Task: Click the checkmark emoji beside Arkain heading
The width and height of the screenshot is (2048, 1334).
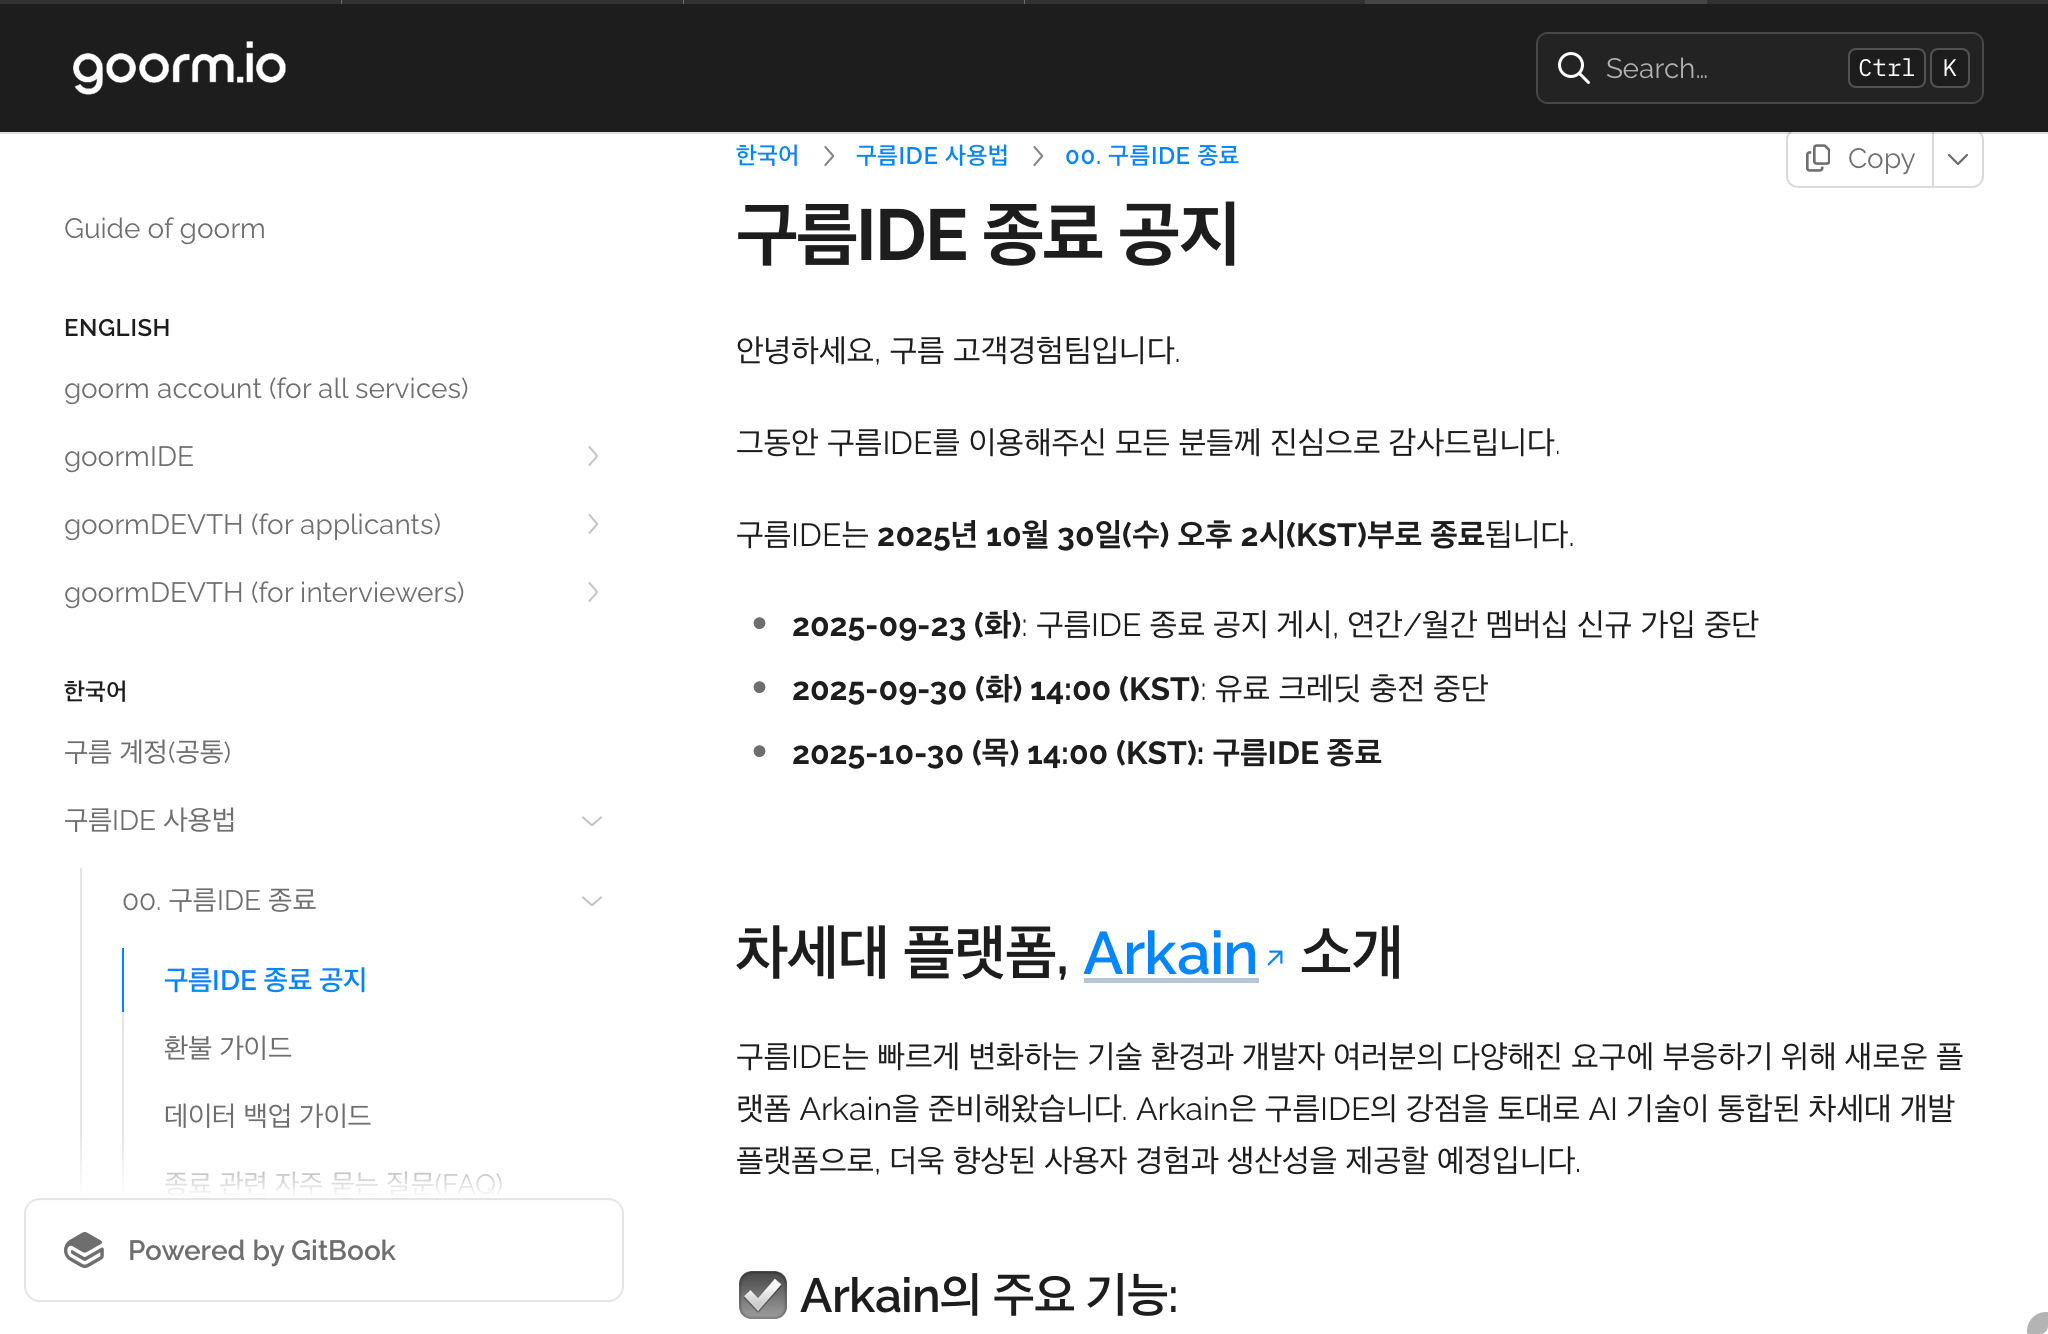Action: pyautogui.click(x=762, y=1295)
